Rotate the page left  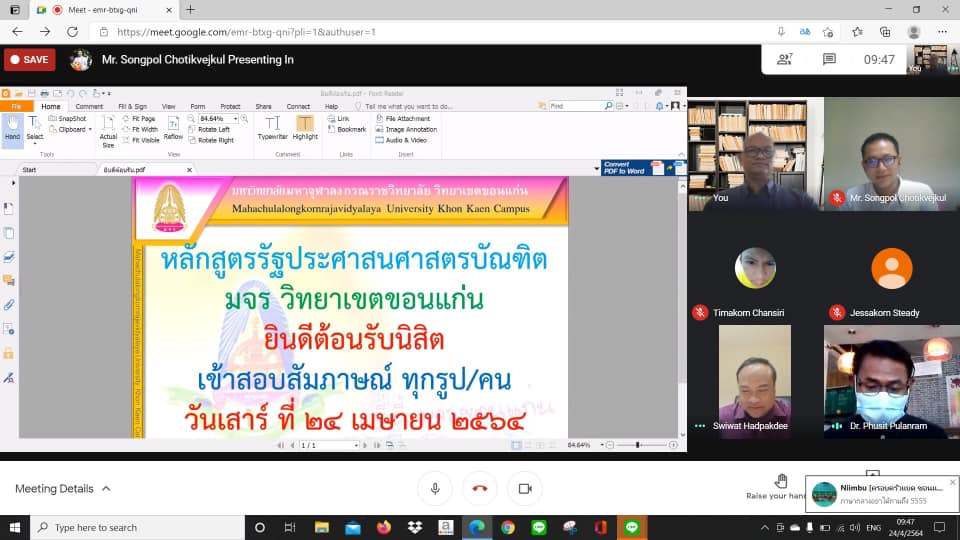pos(209,130)
